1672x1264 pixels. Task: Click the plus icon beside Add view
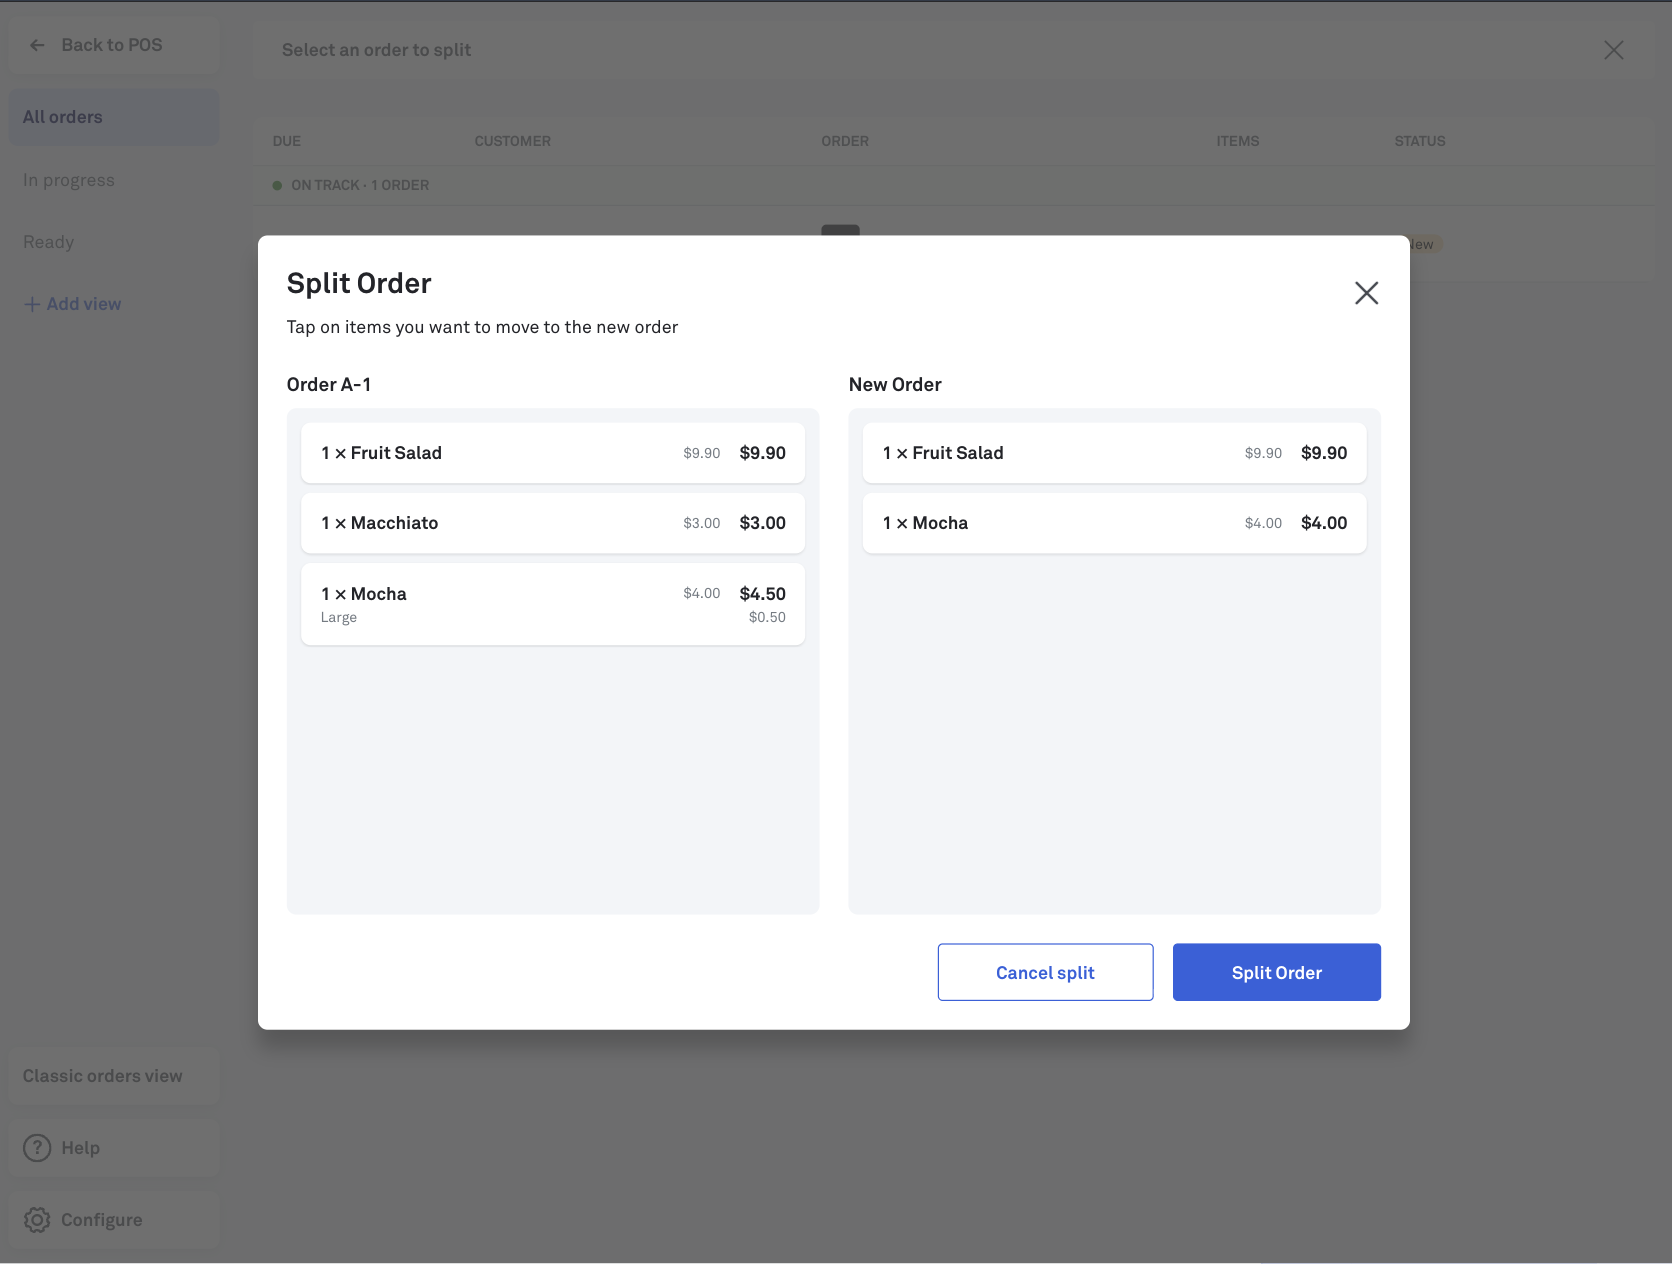(x=32, y=304)
